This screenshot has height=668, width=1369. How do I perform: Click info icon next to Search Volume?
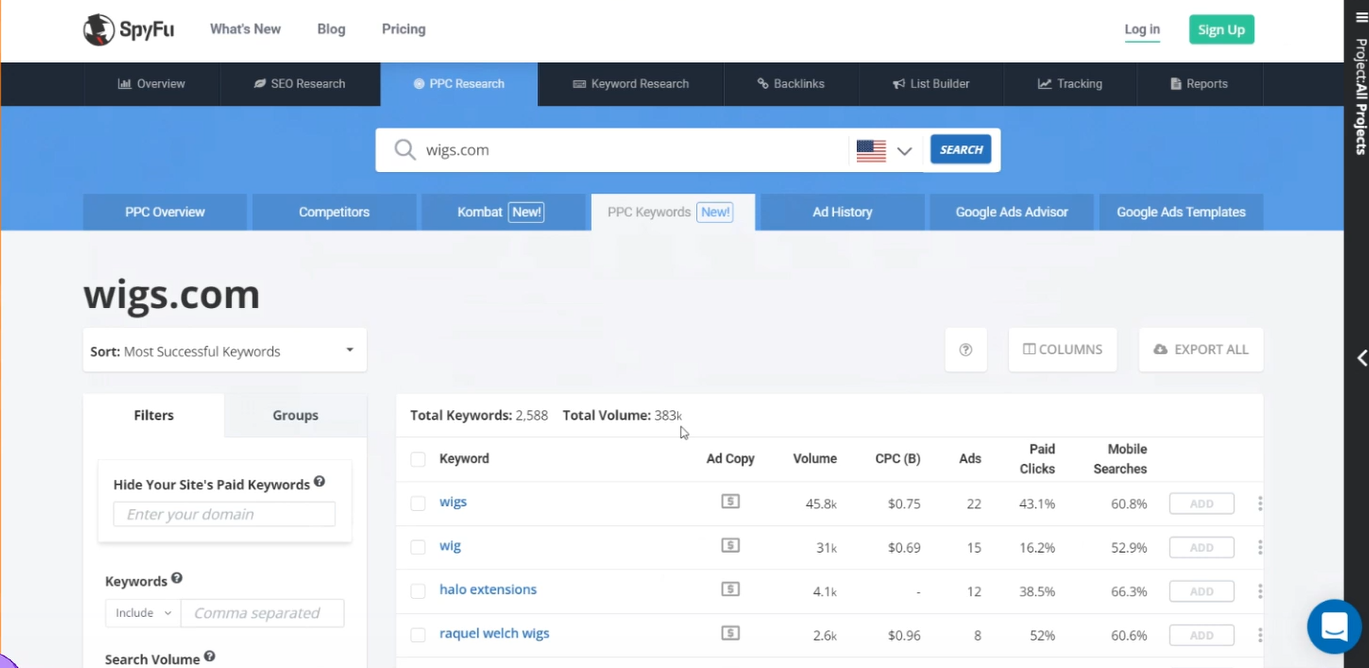210,657
